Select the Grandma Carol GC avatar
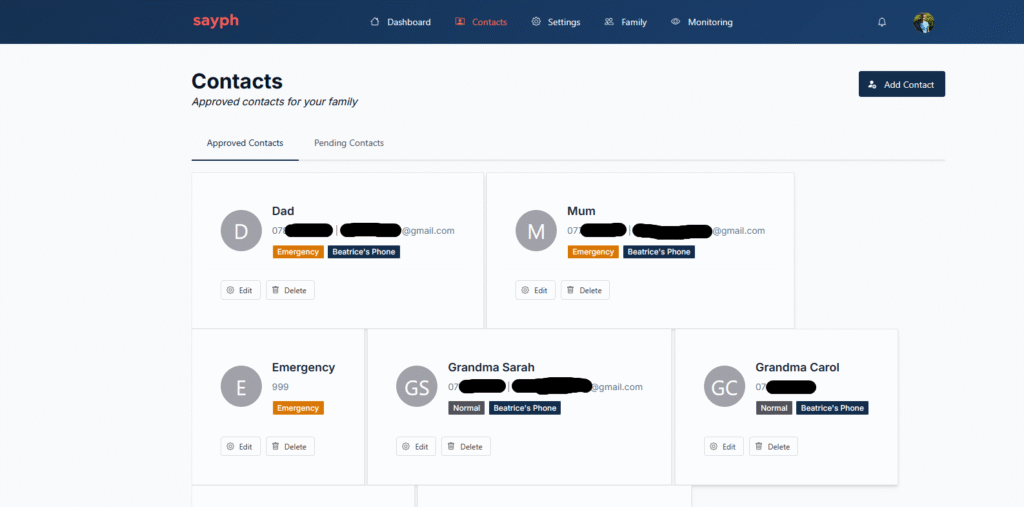The width and height of the screenshot is (1024, 507). coord(724,387)
